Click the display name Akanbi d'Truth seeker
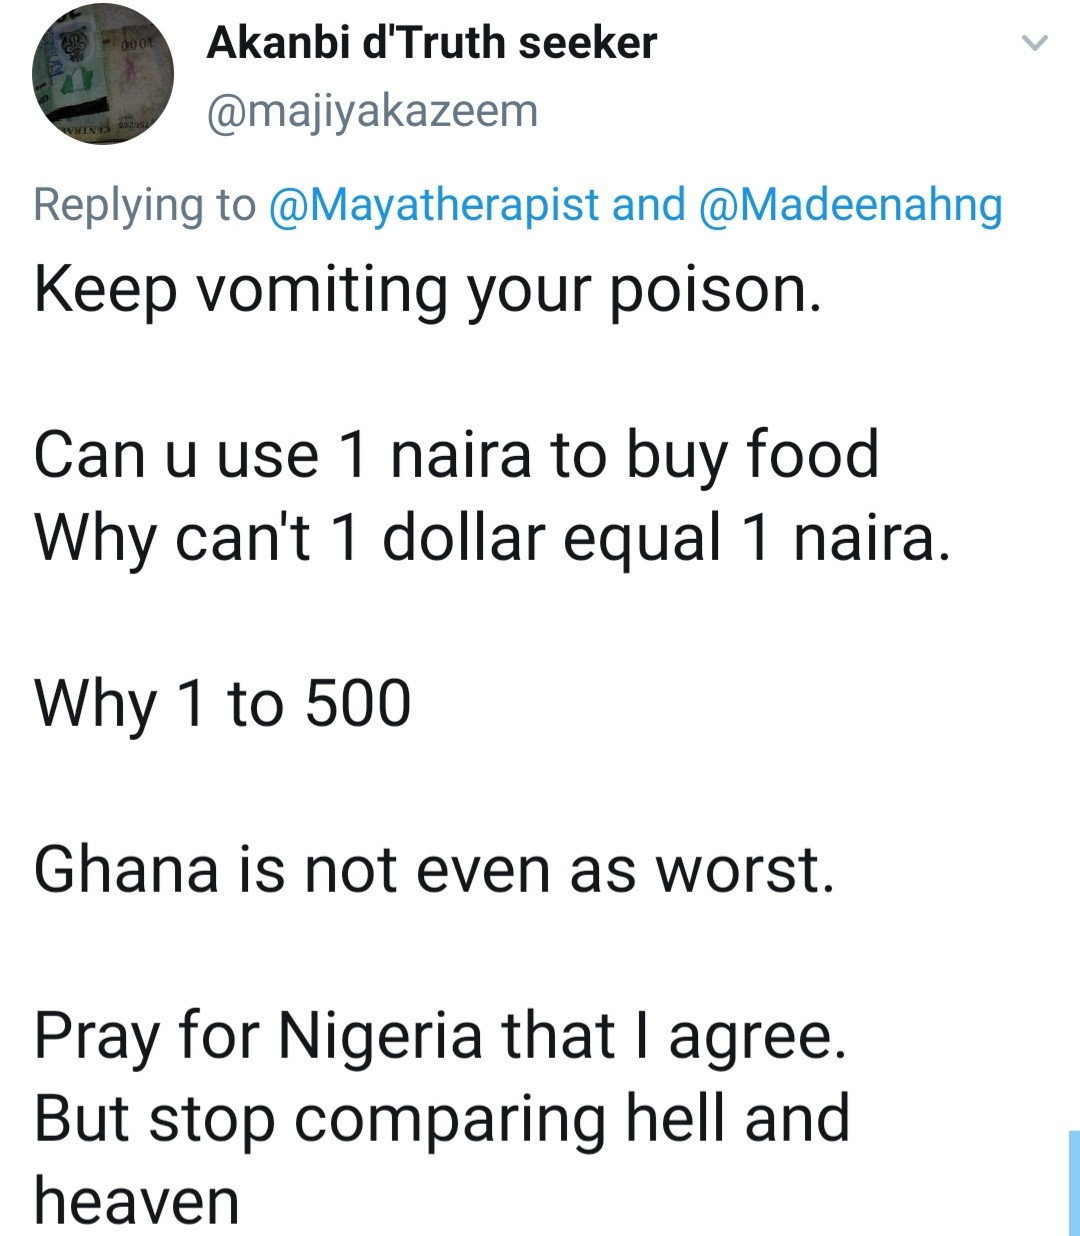Image resolution: width=1080 pixels, height=1236 pixels. [x=431, y=43]
